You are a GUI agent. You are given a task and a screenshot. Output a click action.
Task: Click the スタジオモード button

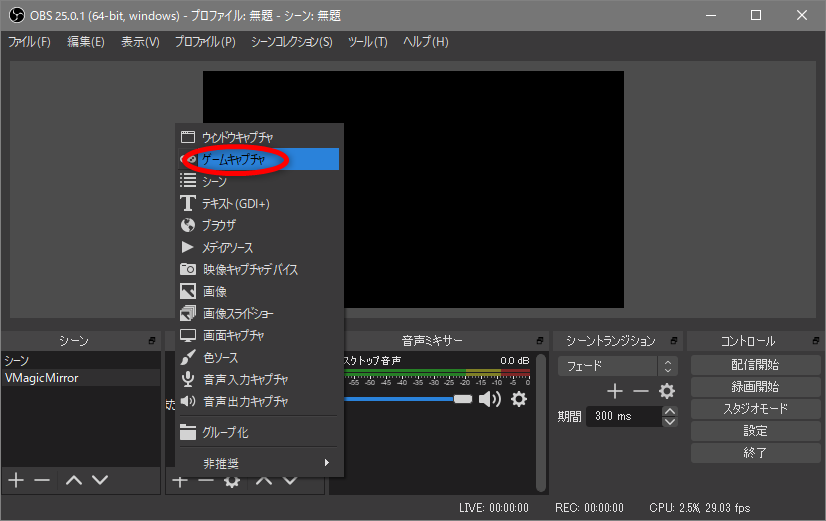pyautogui.click(x=755, y=409)
